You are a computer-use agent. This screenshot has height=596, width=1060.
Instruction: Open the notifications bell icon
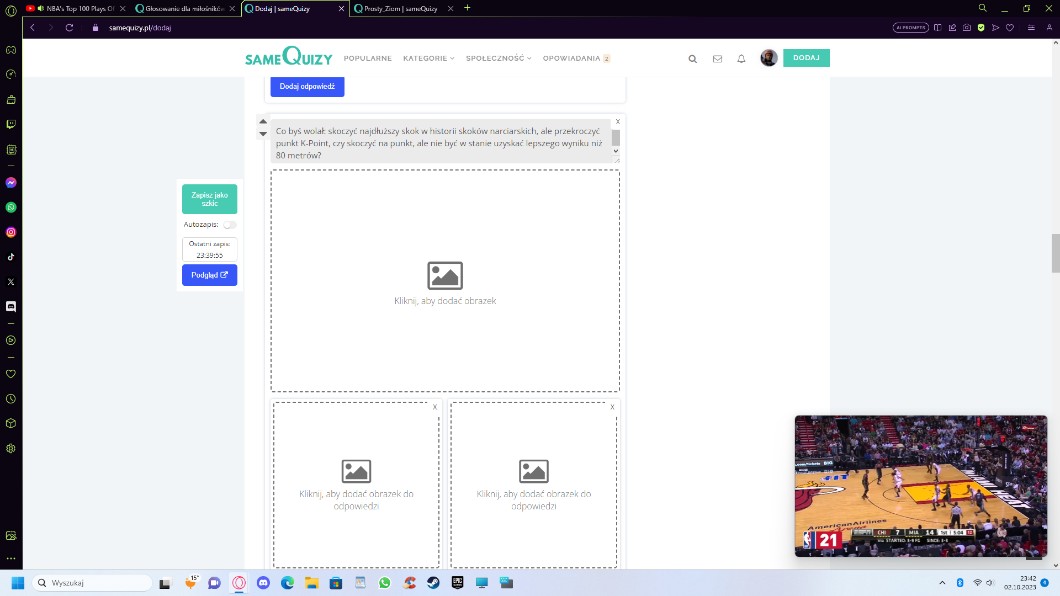click(x=741, y=59)
